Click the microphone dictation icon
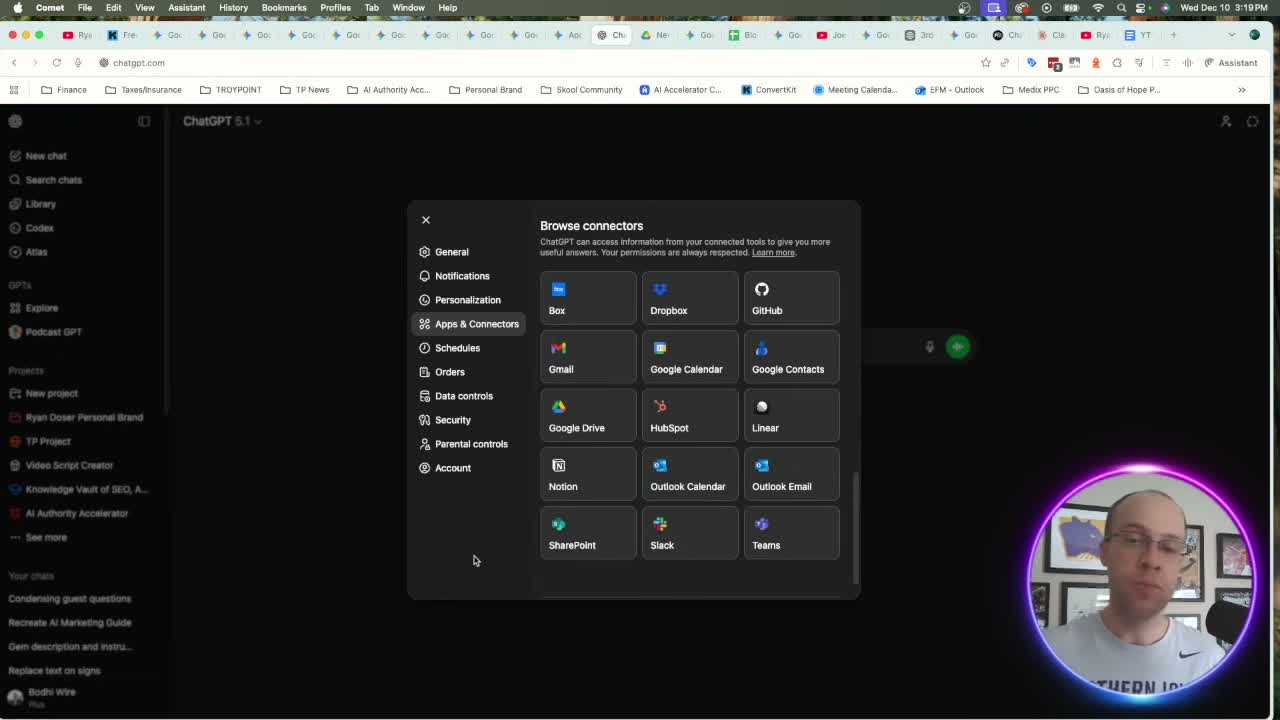Image resolution: width=1280 pixels, height=720 pixels. [x=929, y=347]
